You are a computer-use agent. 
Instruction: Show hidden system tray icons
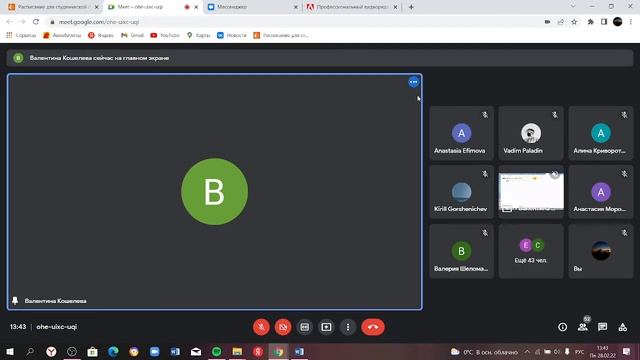pyautogui.click(x=527, y=351)
